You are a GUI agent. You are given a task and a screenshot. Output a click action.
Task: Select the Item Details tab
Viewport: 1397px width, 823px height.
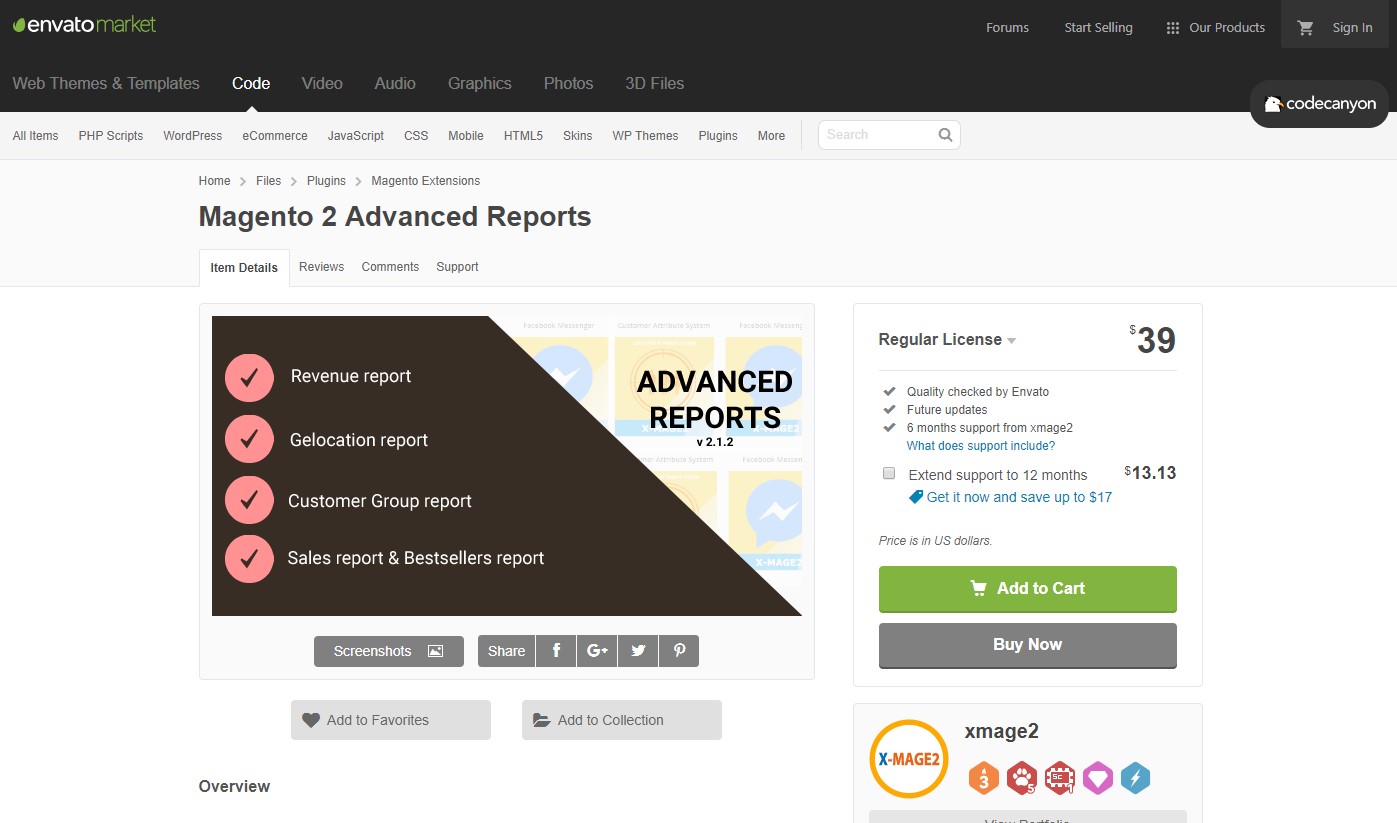click(x=244, y=268)
